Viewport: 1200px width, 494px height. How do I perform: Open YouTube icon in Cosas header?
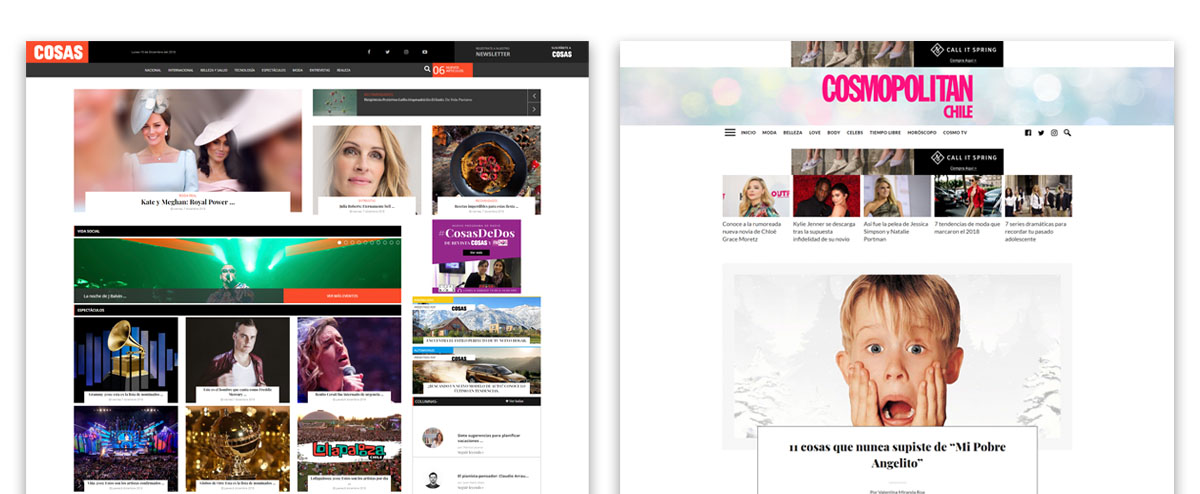(425, 52)
